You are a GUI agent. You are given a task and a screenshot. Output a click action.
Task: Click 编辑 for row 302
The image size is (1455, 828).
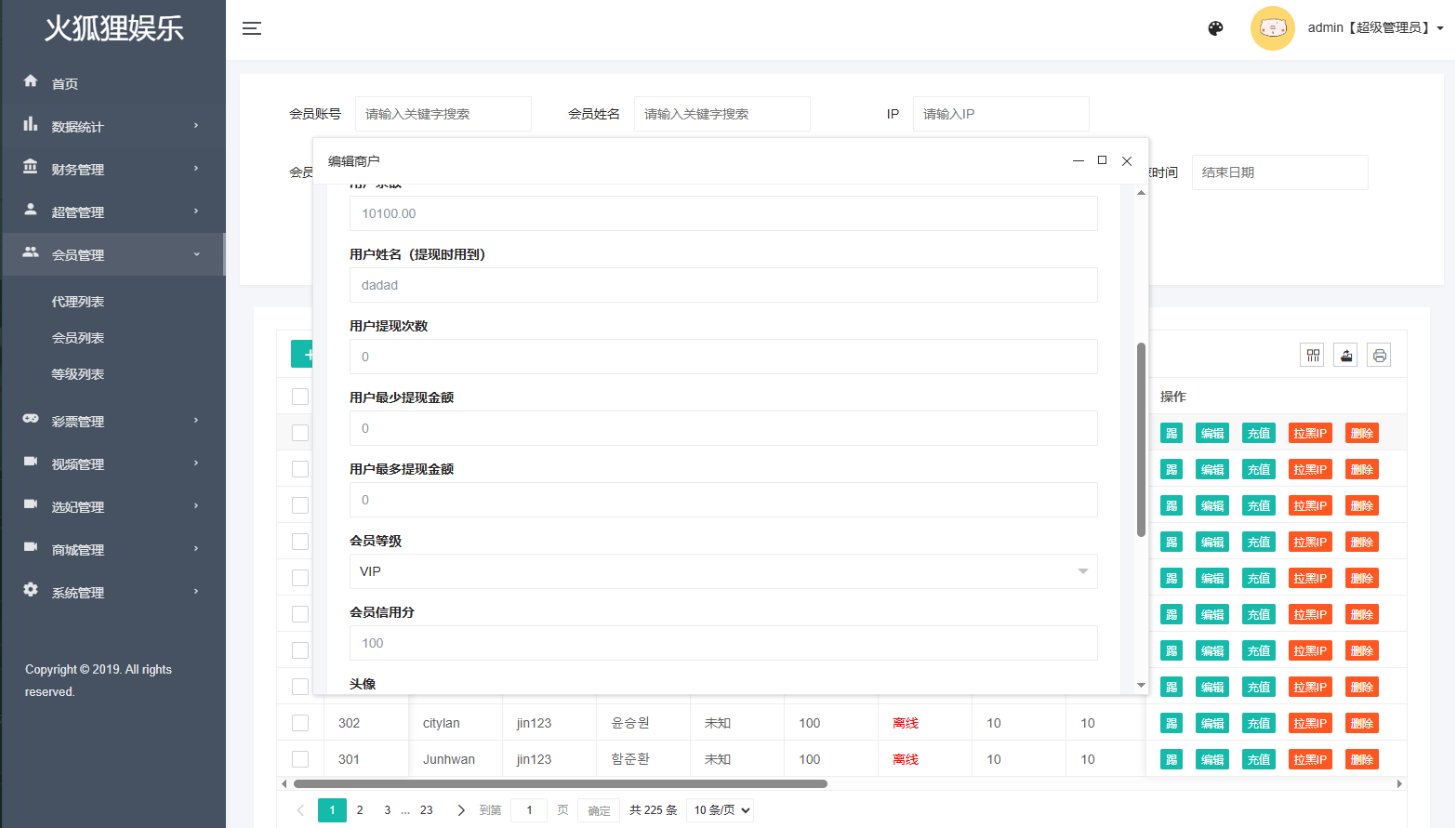(x=1212, y=723)
